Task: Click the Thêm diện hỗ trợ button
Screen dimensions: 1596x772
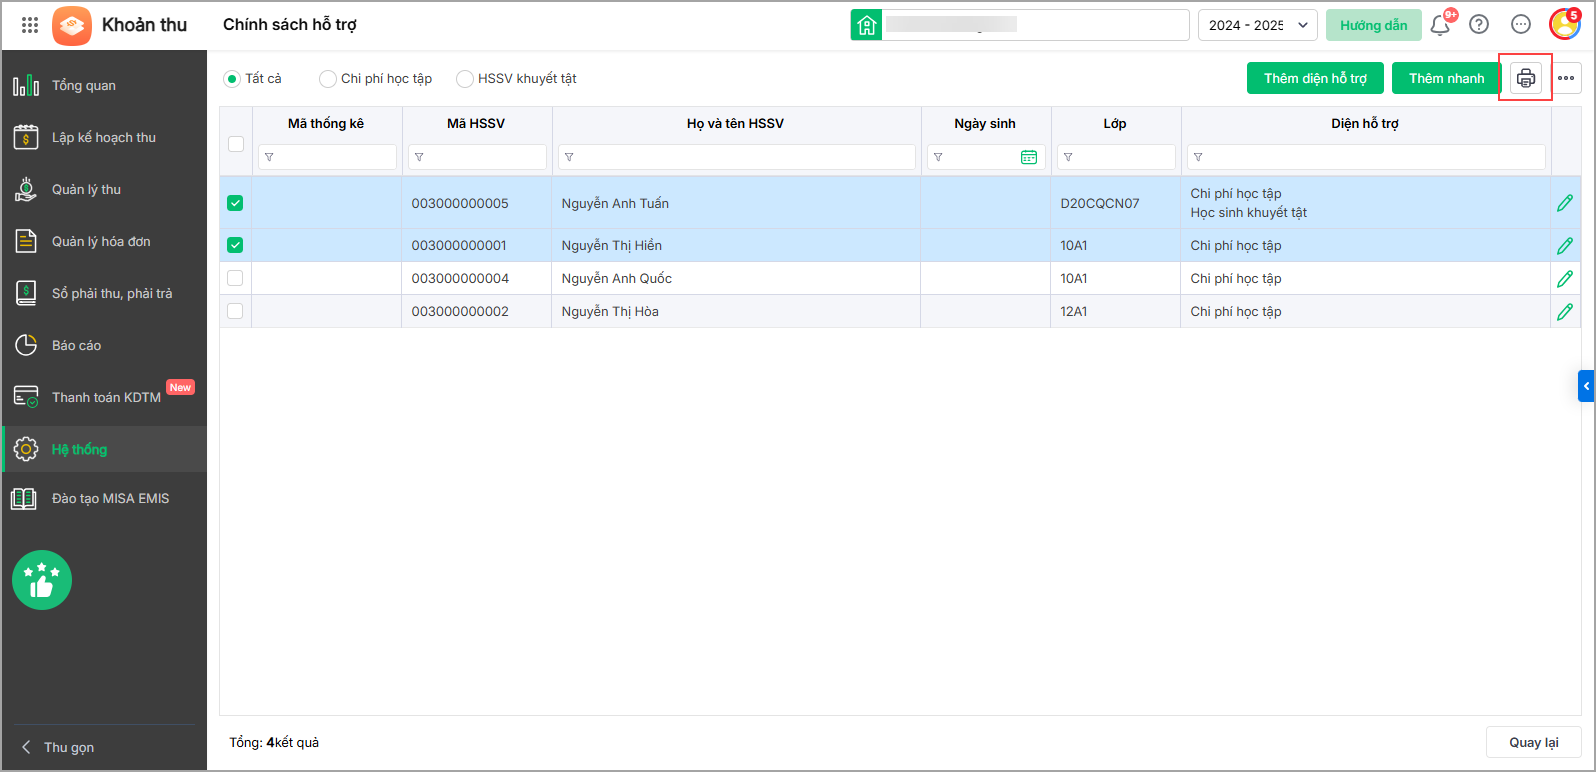Action: click(x=1314, y=78)
